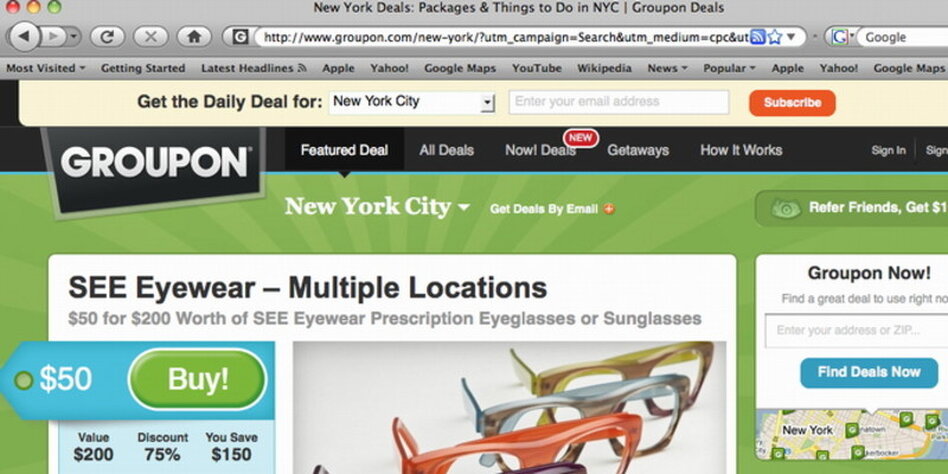This screenshot has height=474, width=948.
Task: Click the browser reload icon
Action: click(x=108, y=37)
